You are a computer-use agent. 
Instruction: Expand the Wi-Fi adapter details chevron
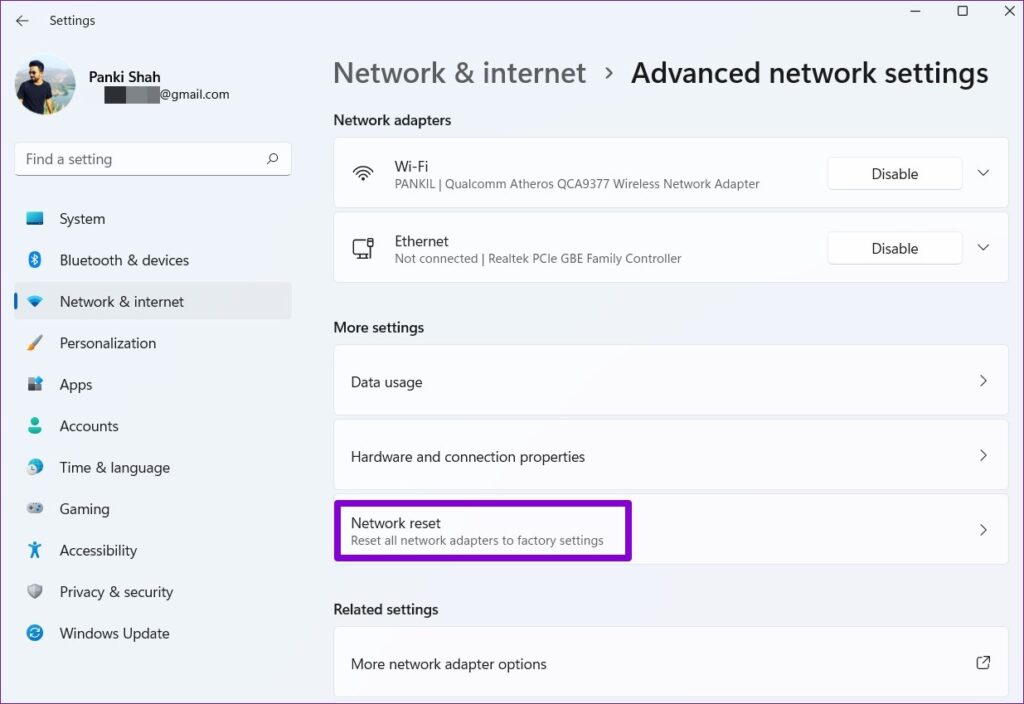tap(983, 173)
